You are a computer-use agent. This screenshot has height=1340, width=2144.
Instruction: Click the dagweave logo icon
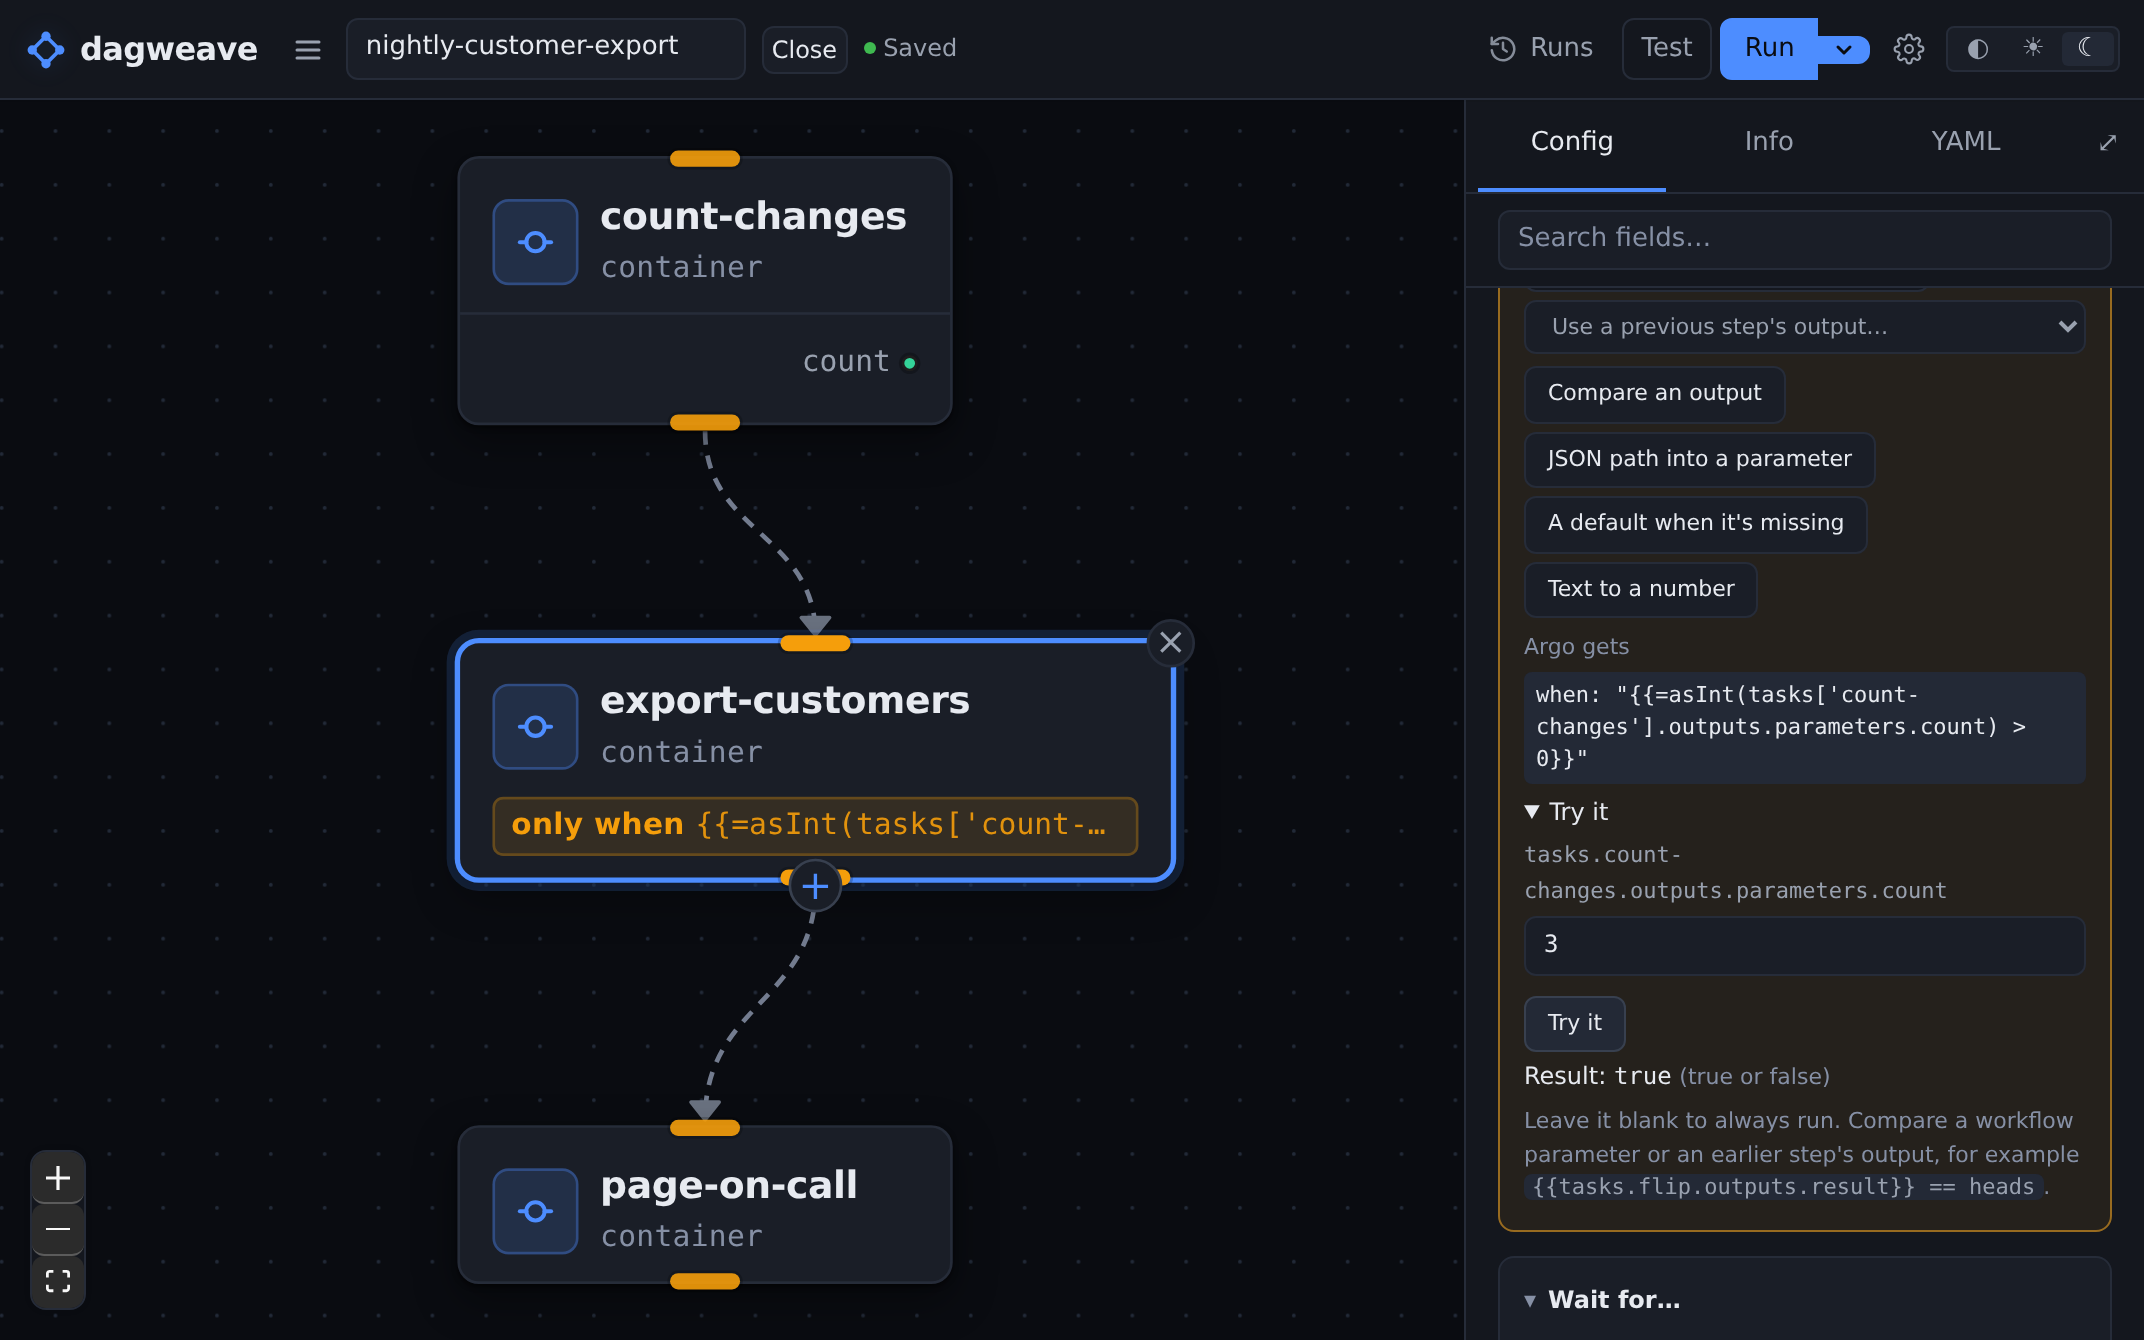pyautogui.click(x=45, y=49)
